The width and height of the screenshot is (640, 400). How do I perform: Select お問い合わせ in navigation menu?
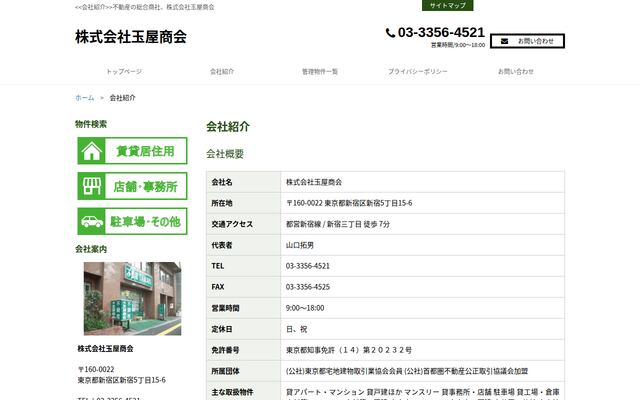(x=516, y=71)
